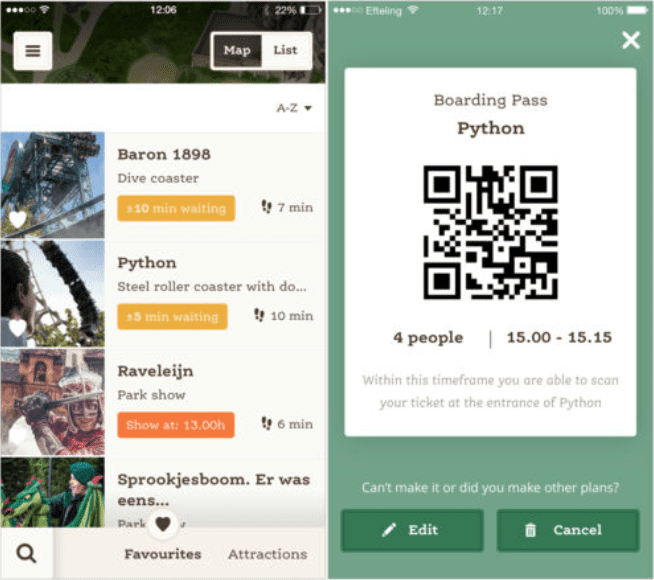Cancel the Python boarding pass

(x=568, y=530)
